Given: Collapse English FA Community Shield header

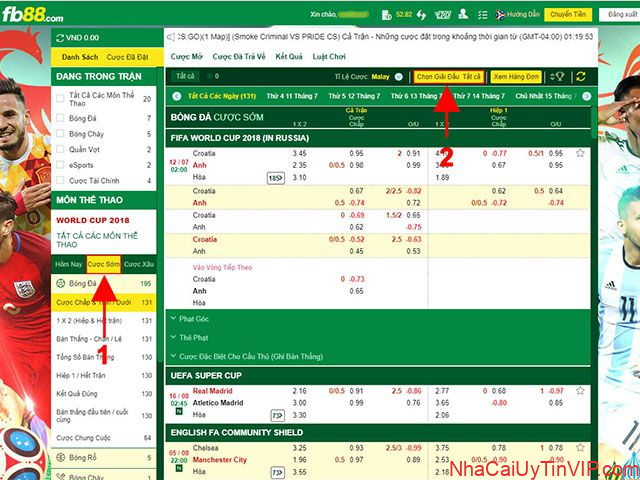Looking at the screenshot, I should tap(378, 432).
